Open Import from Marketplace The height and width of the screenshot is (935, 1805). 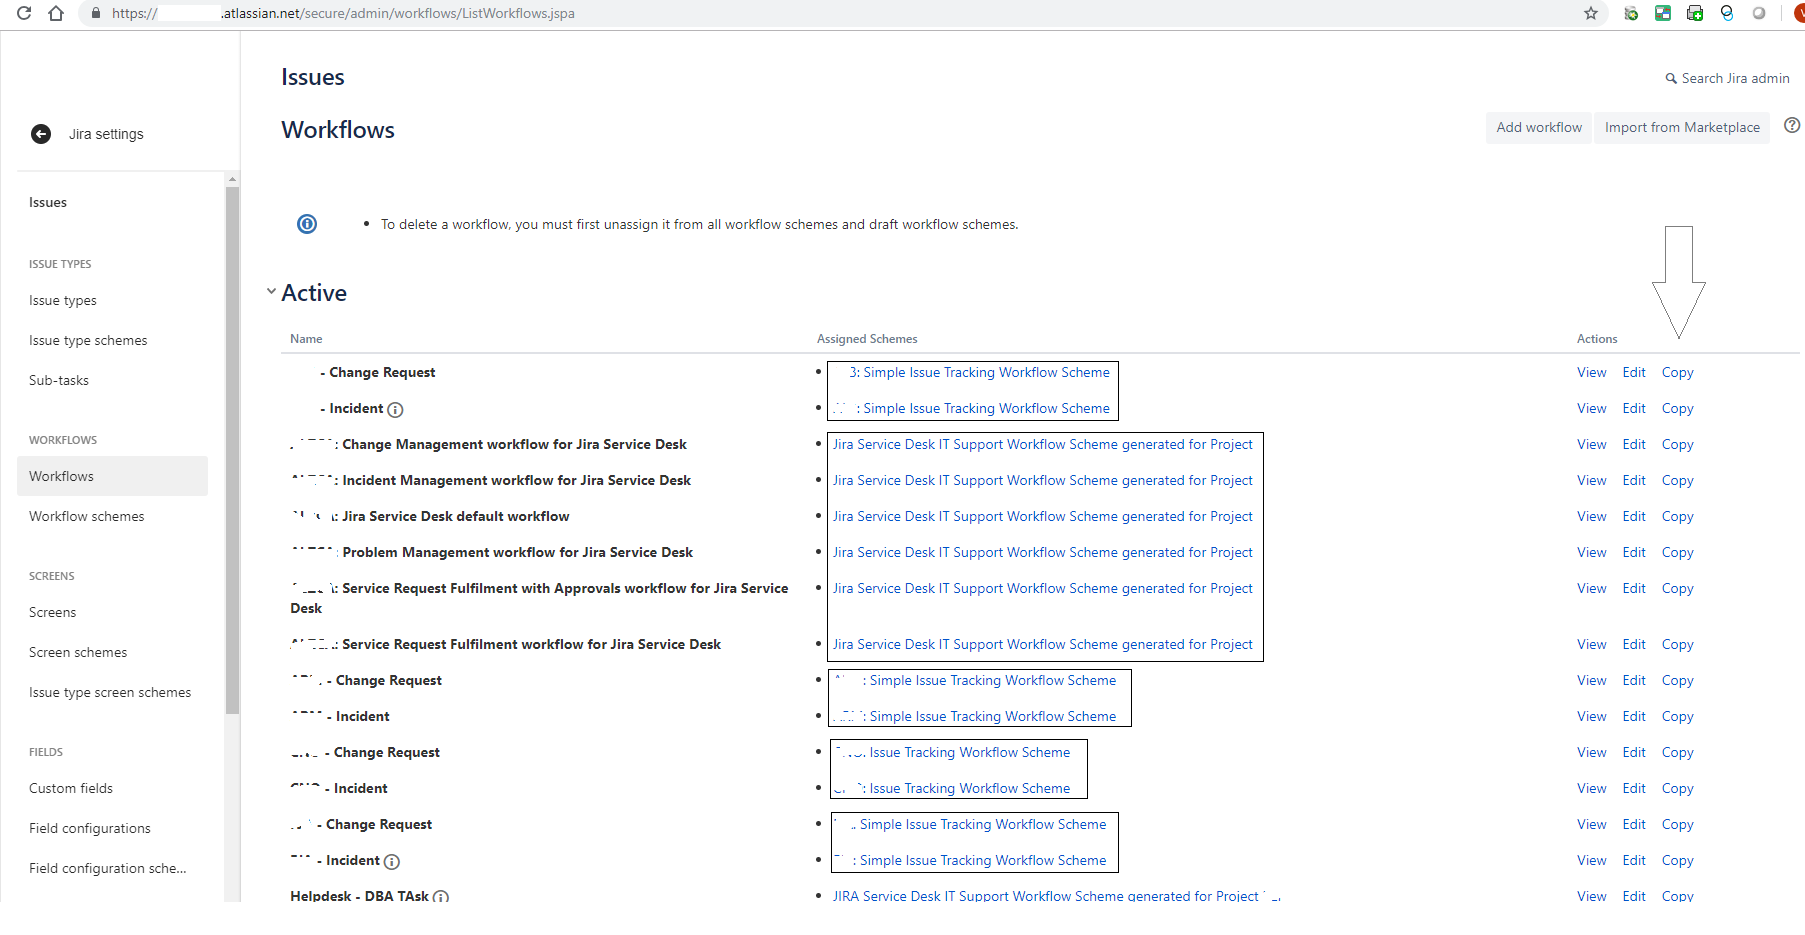point(1682,127)
